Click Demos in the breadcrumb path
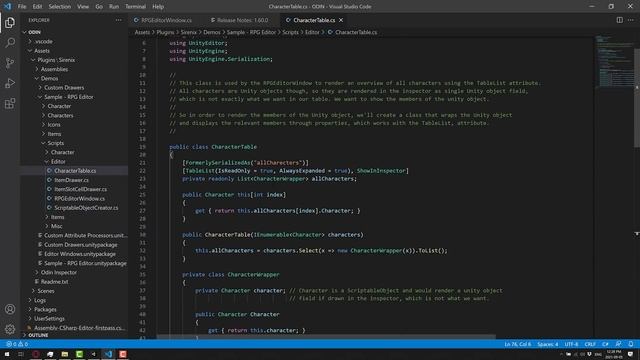The width and height of the screenshot is (640, 360). (211, 32)
